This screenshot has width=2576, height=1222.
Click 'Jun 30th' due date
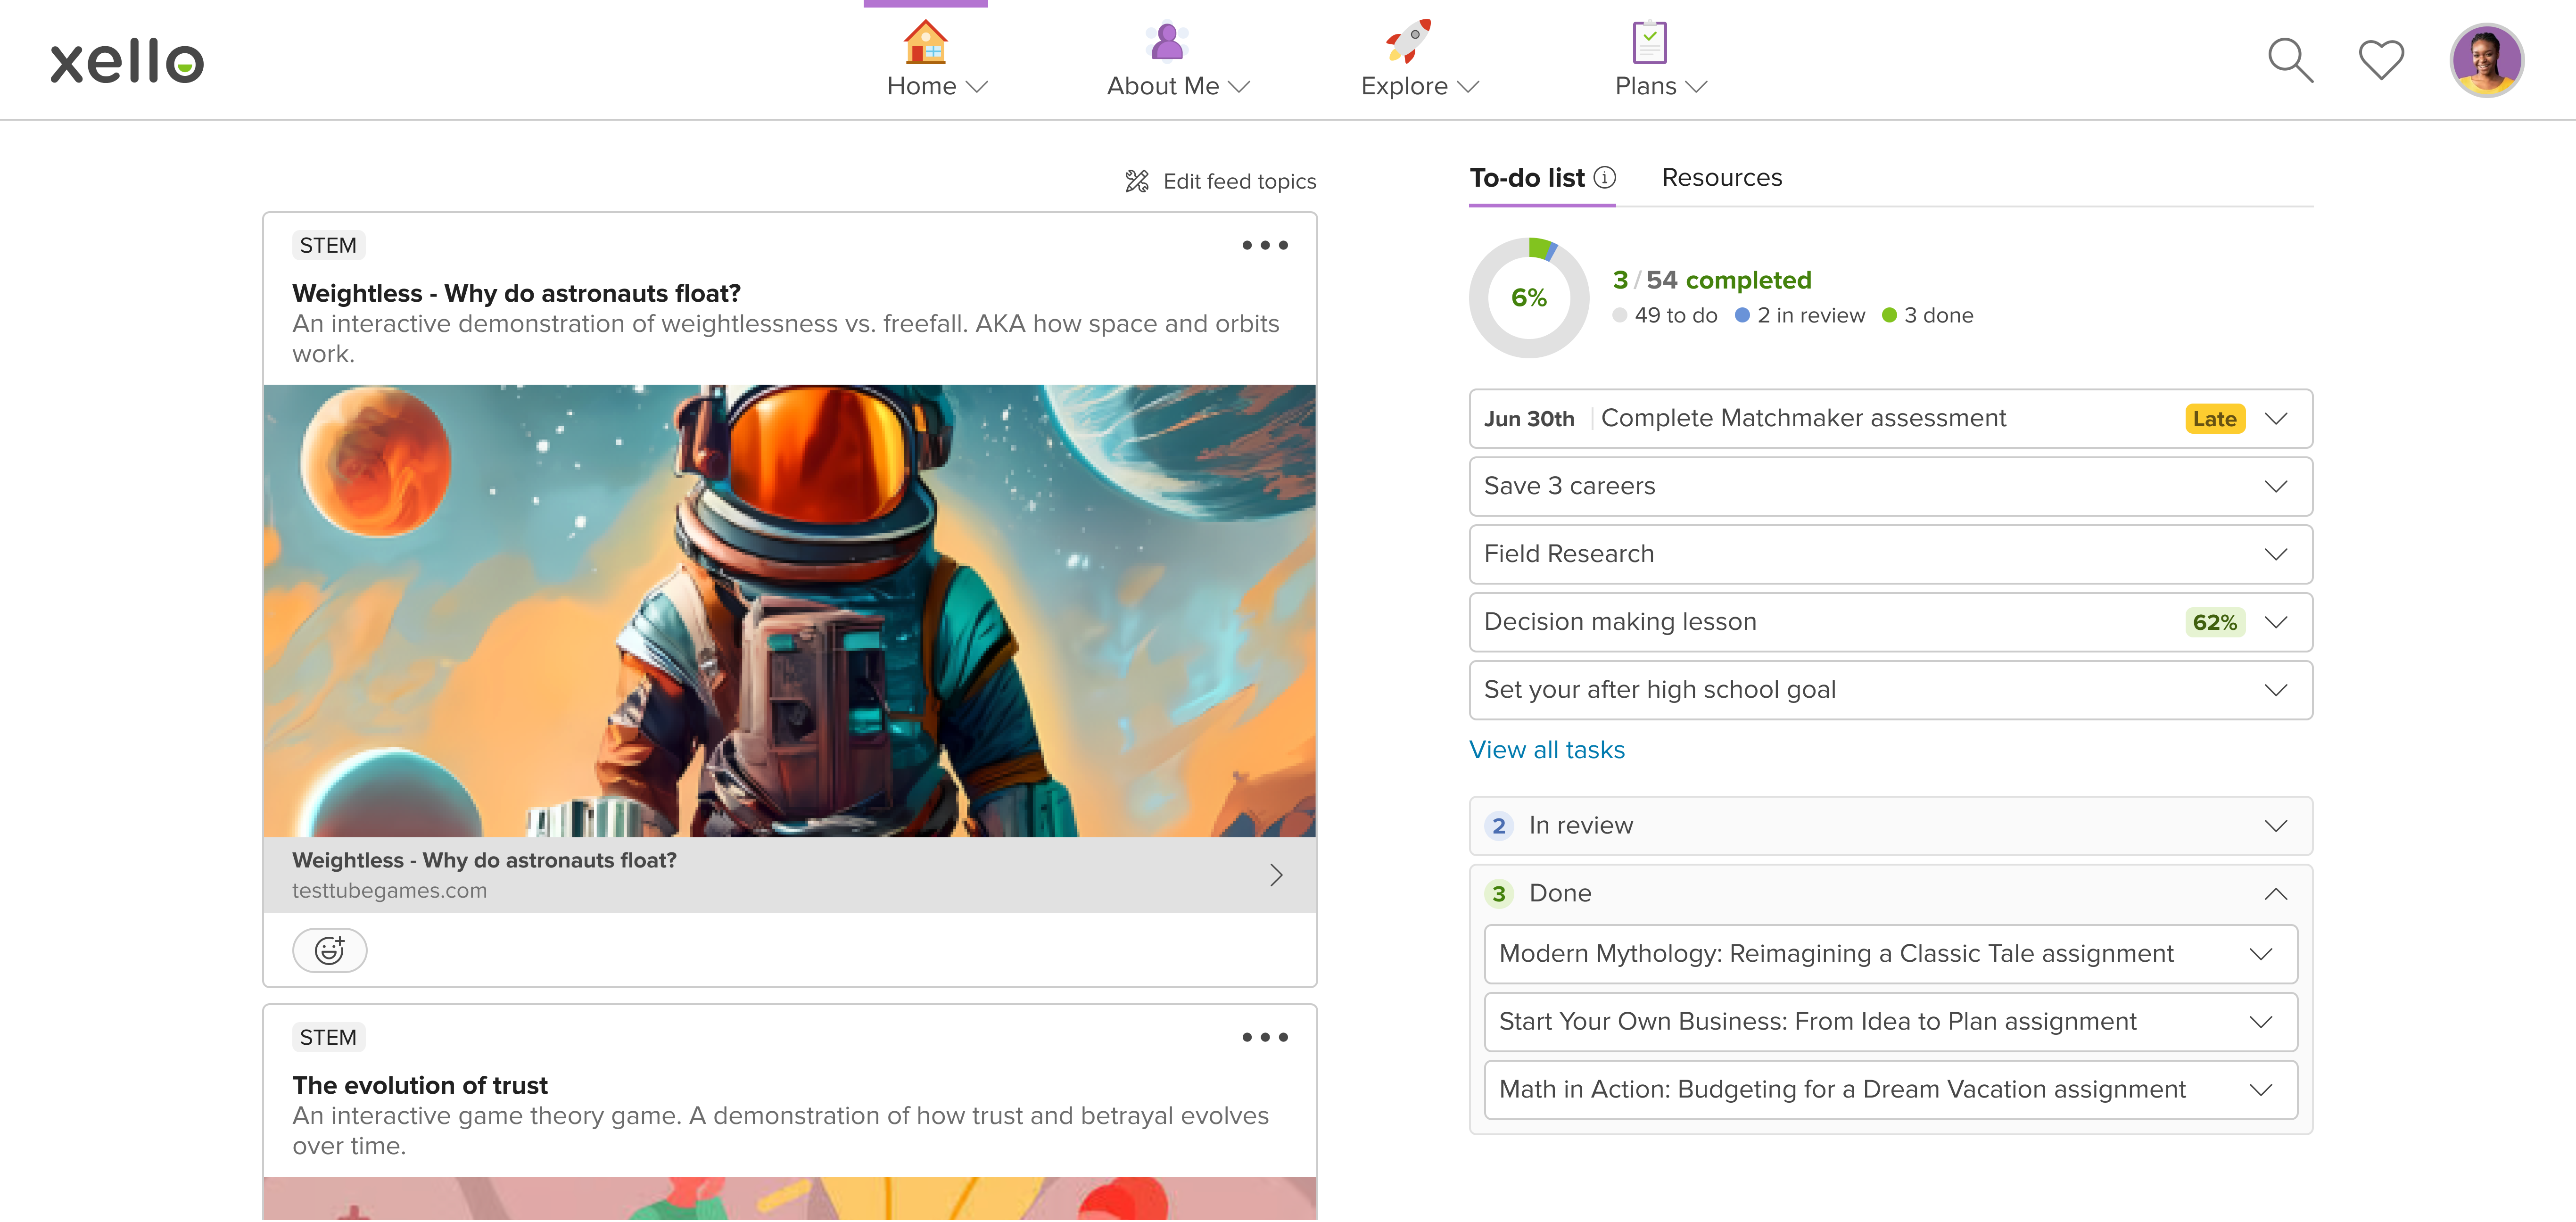tap(1529, 419)
